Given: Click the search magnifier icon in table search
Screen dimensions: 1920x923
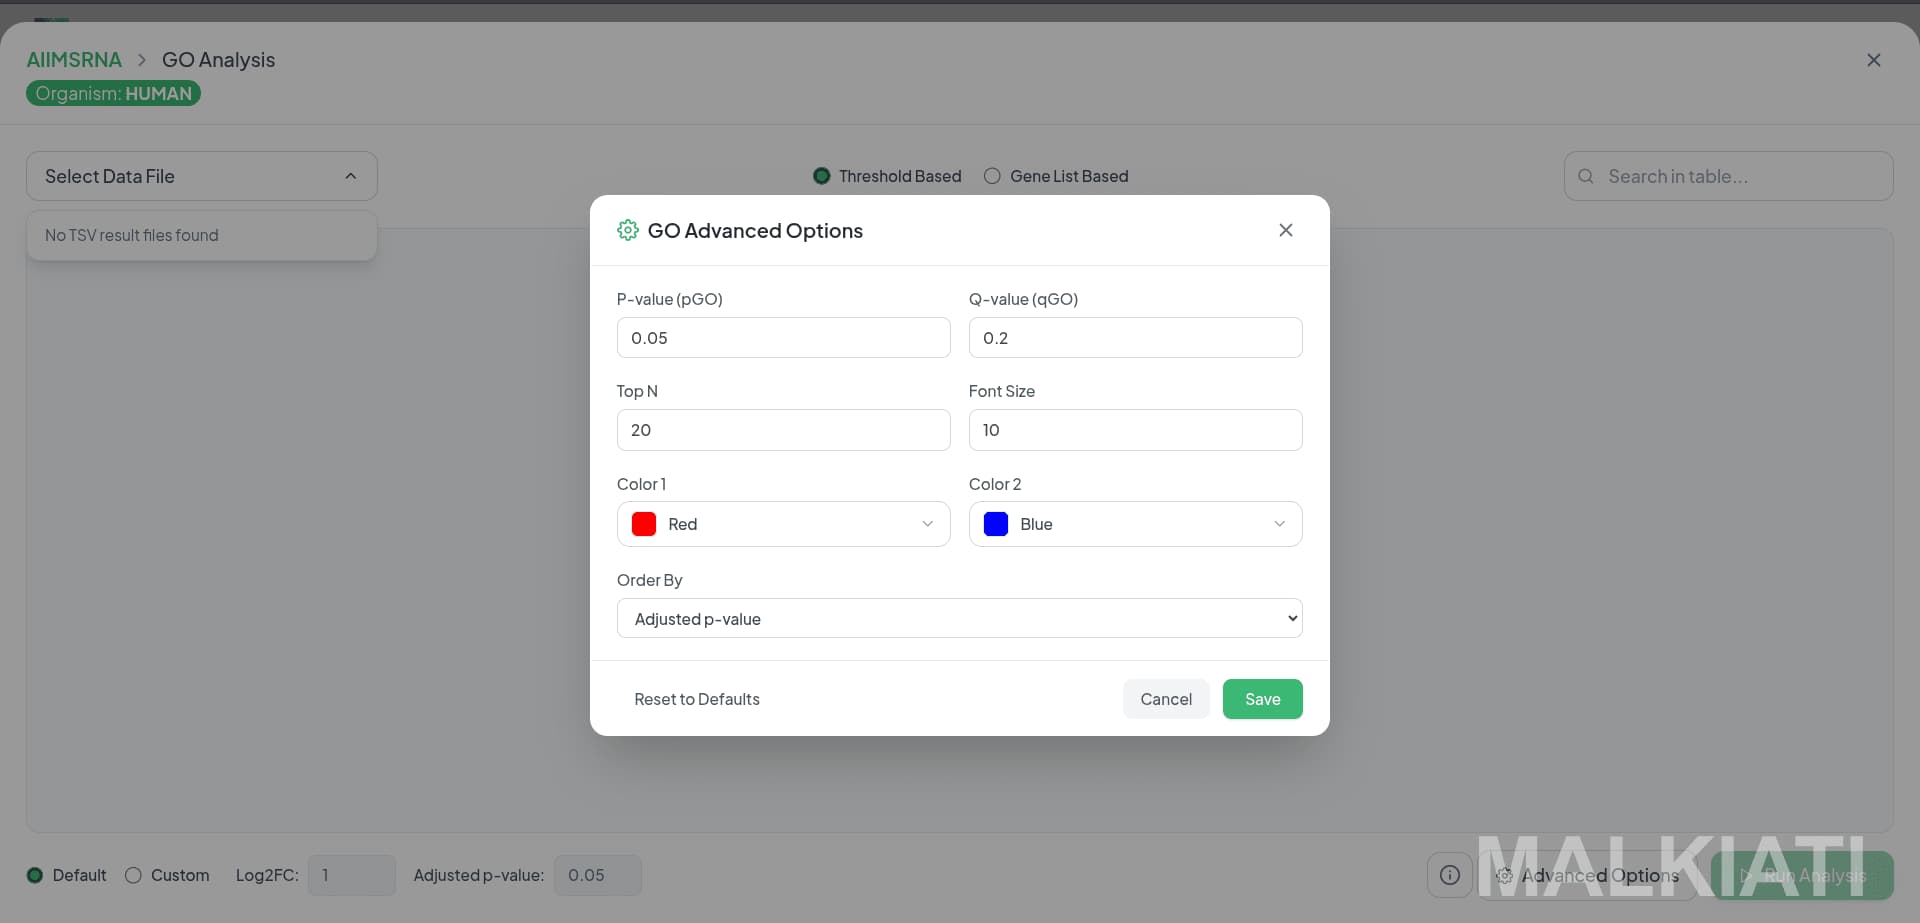Looking at the screenshot, I should [1586, 176].
